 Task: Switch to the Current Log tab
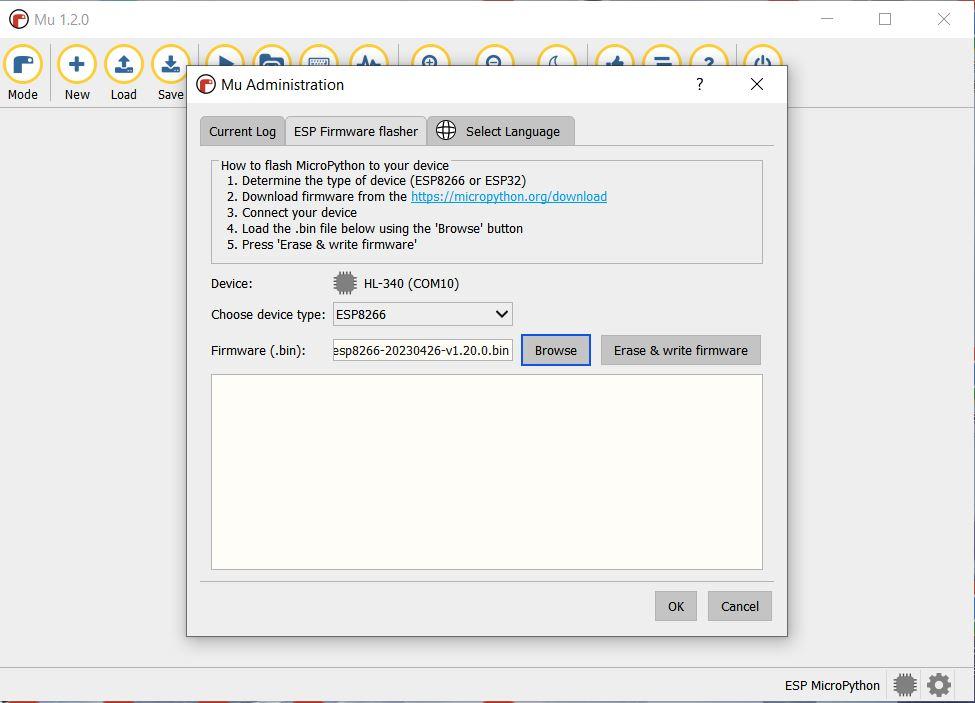pyautogui.click(x=243, y=131)
